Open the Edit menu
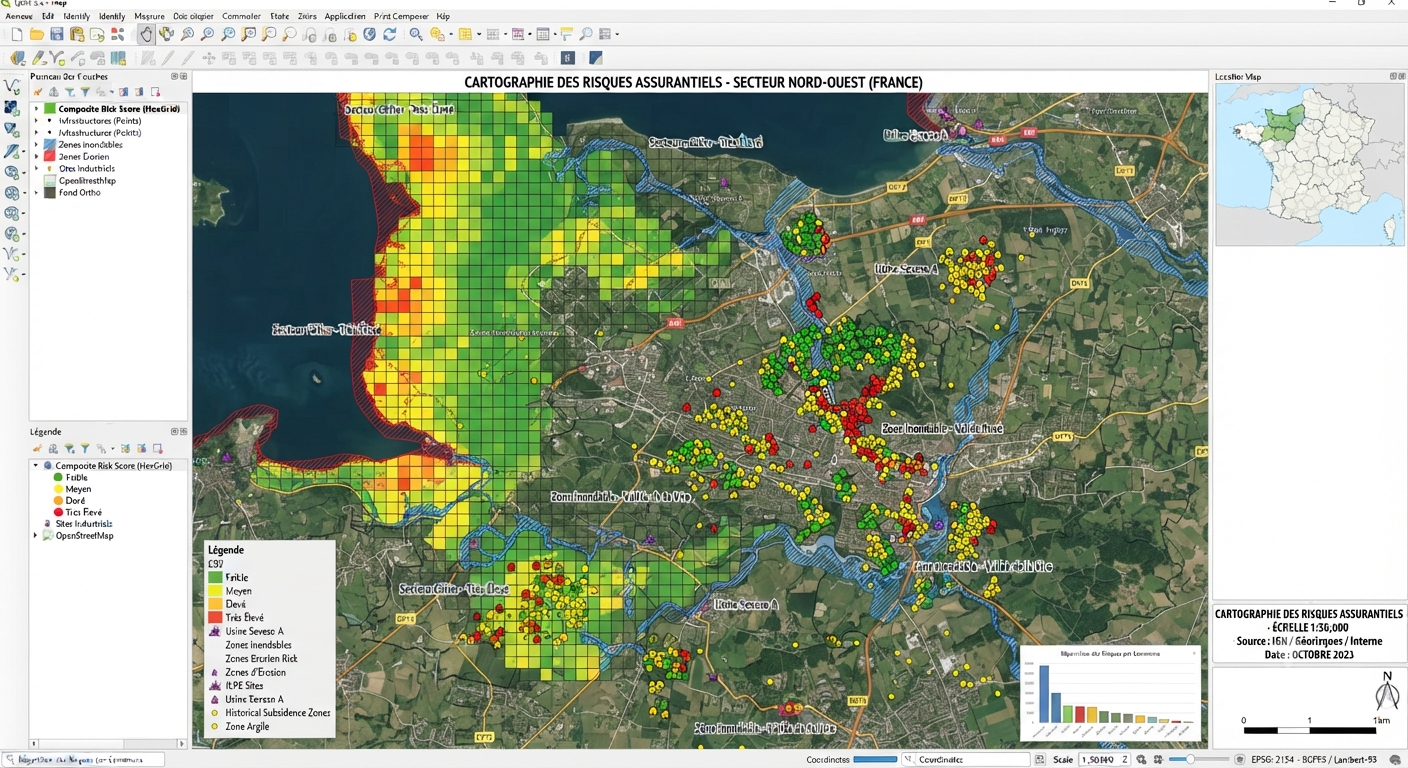1408x768 pixels. 48,16
